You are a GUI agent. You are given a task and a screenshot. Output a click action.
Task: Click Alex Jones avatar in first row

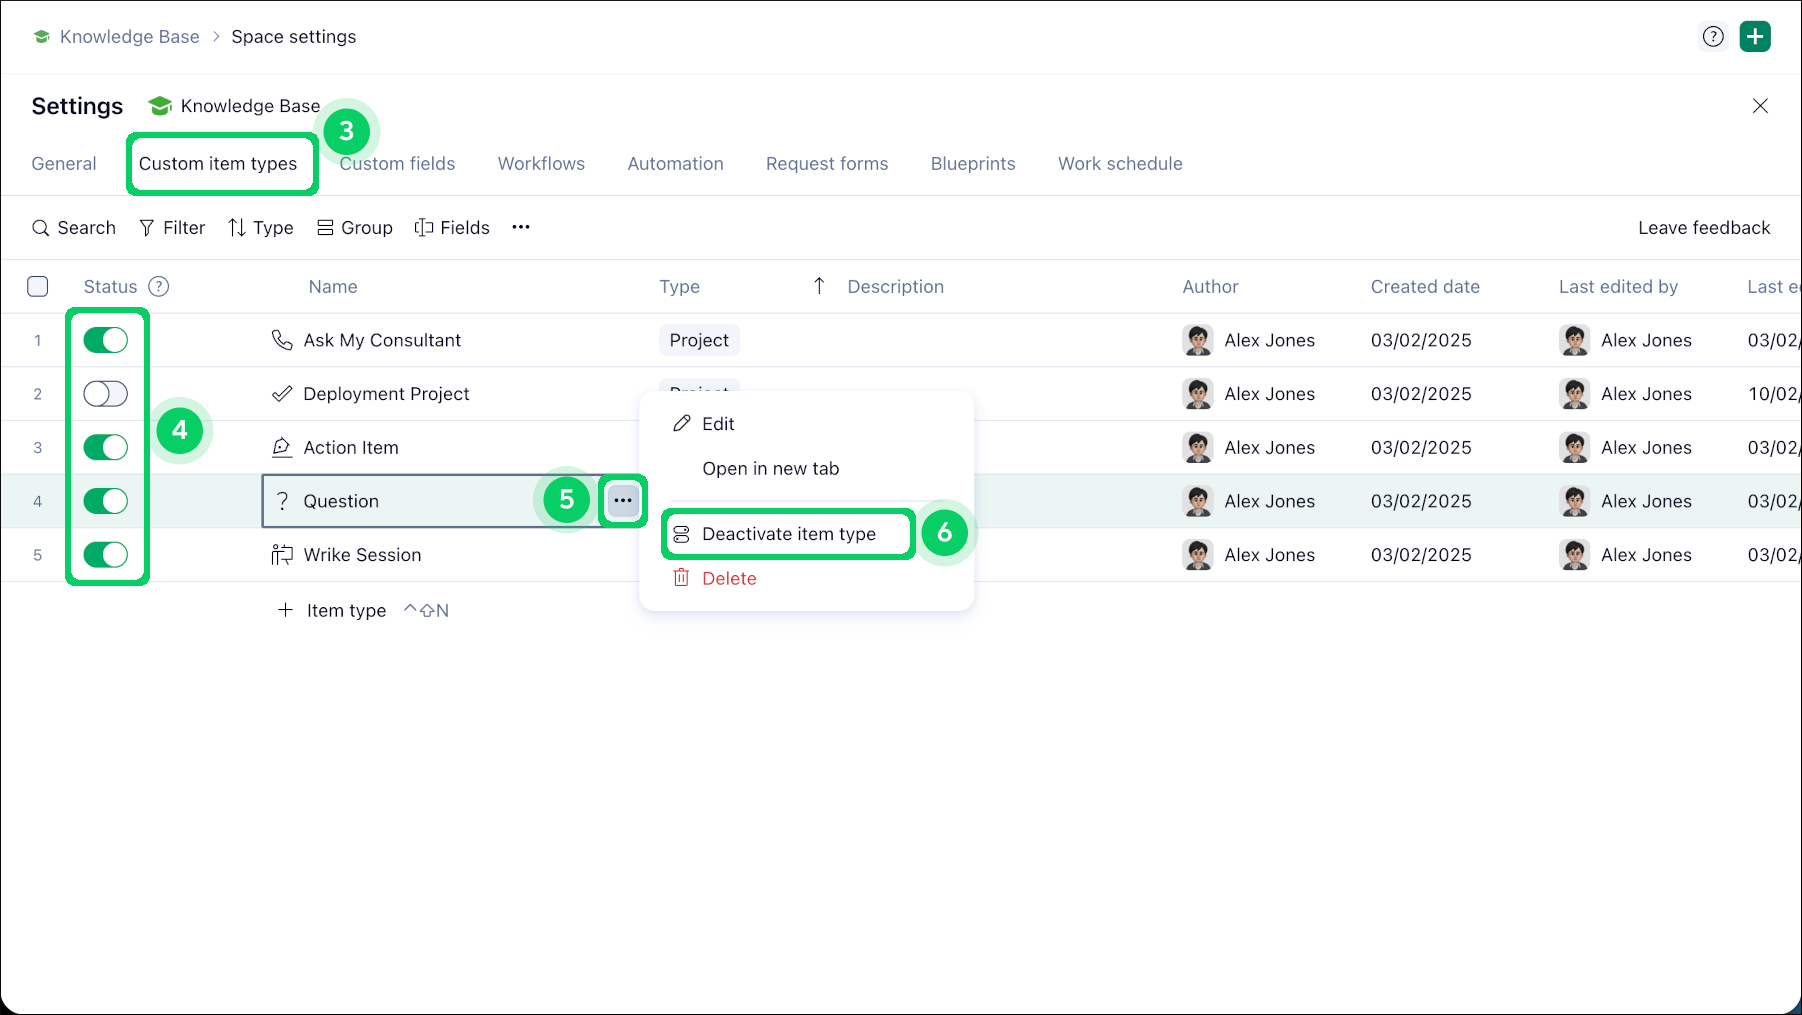[x=1197, y=341]
